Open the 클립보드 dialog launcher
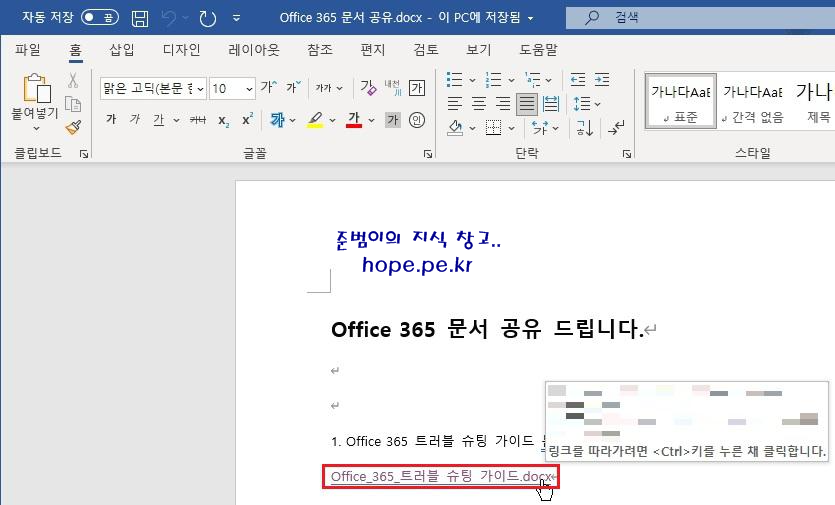The width and height of the screenshot is (835, 505). pyautogui.click(x=84, y=154)
